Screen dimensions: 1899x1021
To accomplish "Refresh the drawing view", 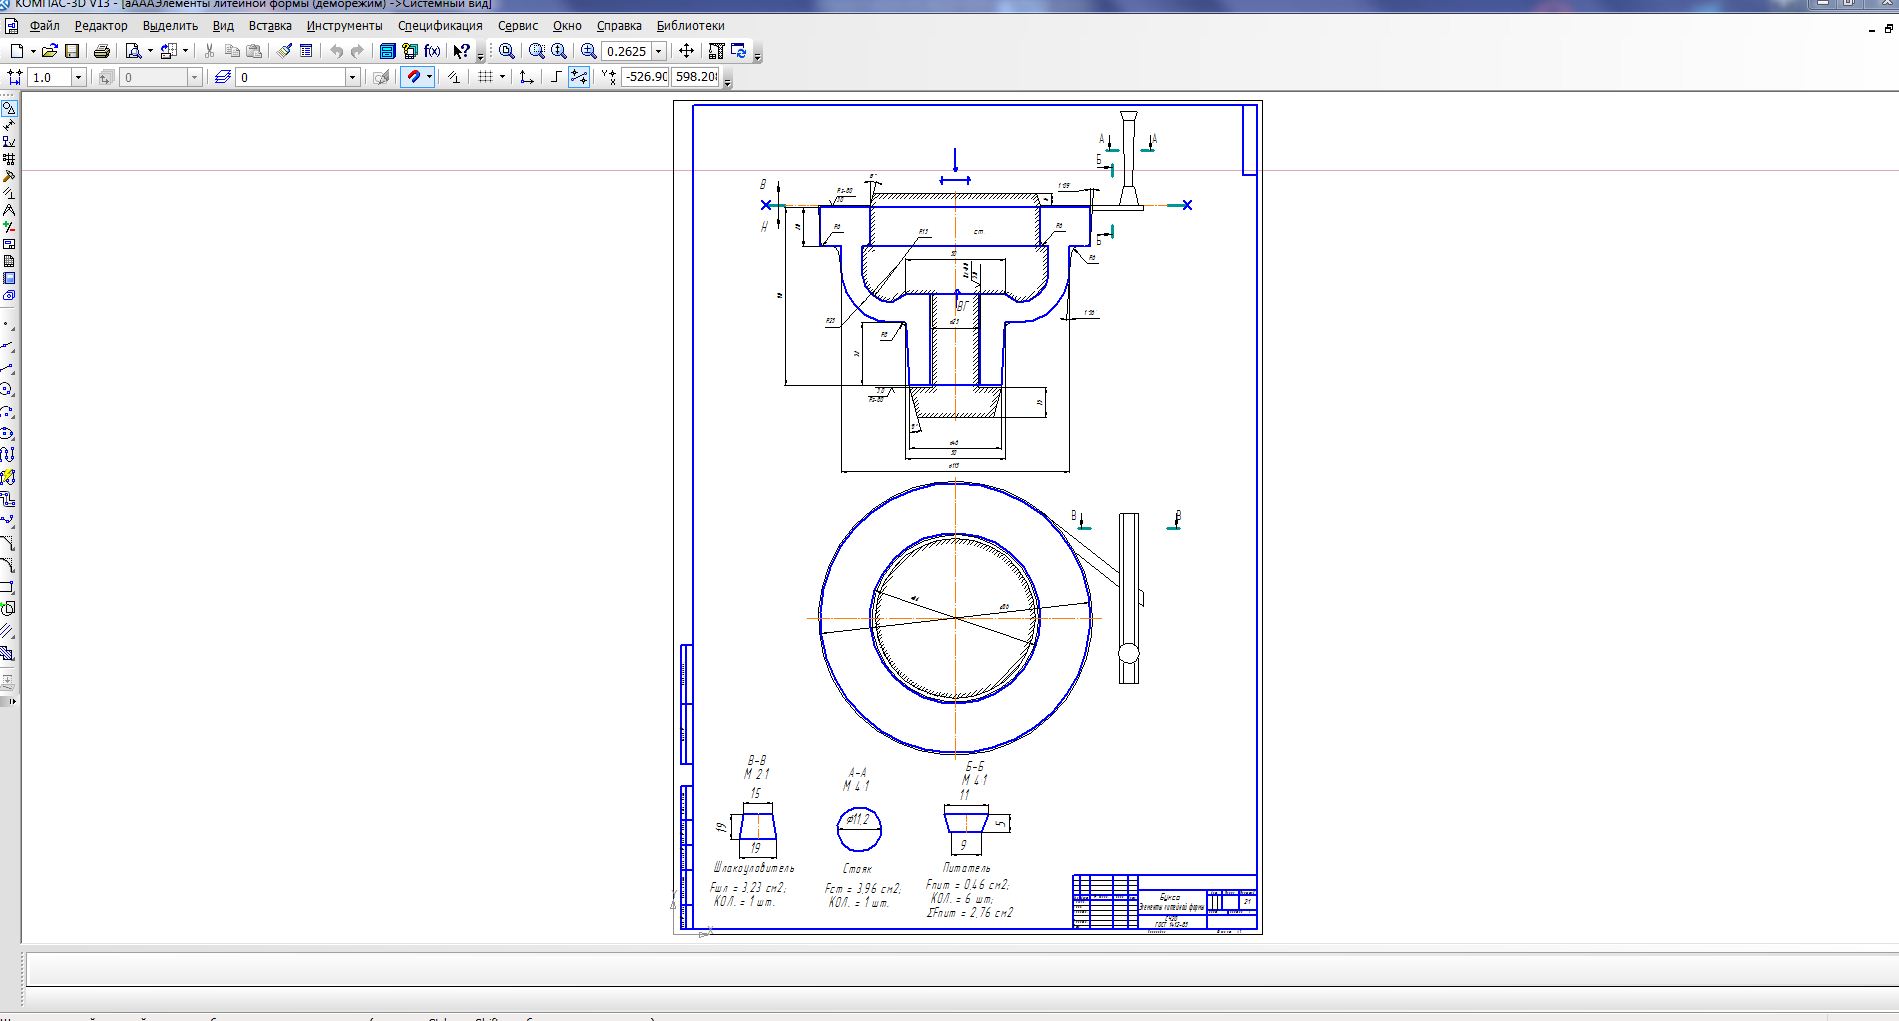I will pyautogui.click(x=739, y=51).
